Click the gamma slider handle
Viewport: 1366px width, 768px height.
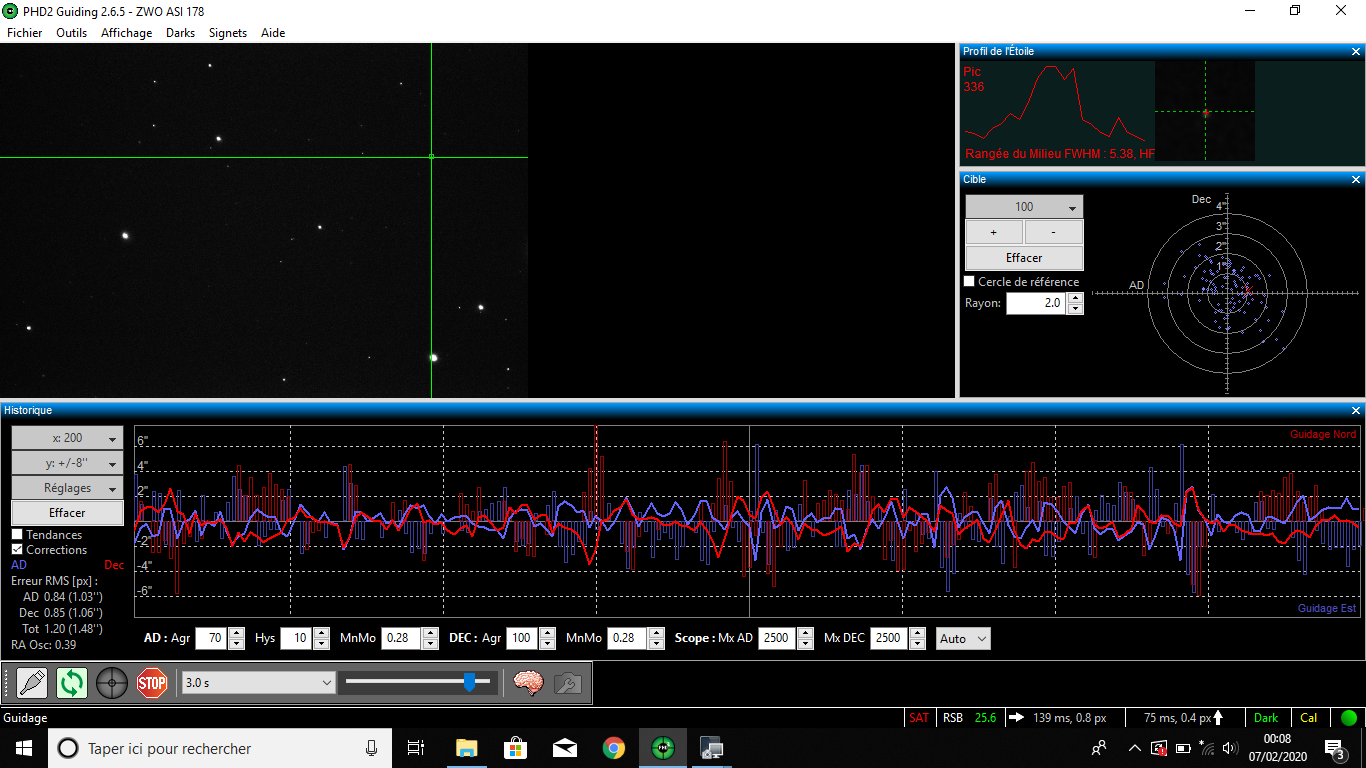point(469,682)
